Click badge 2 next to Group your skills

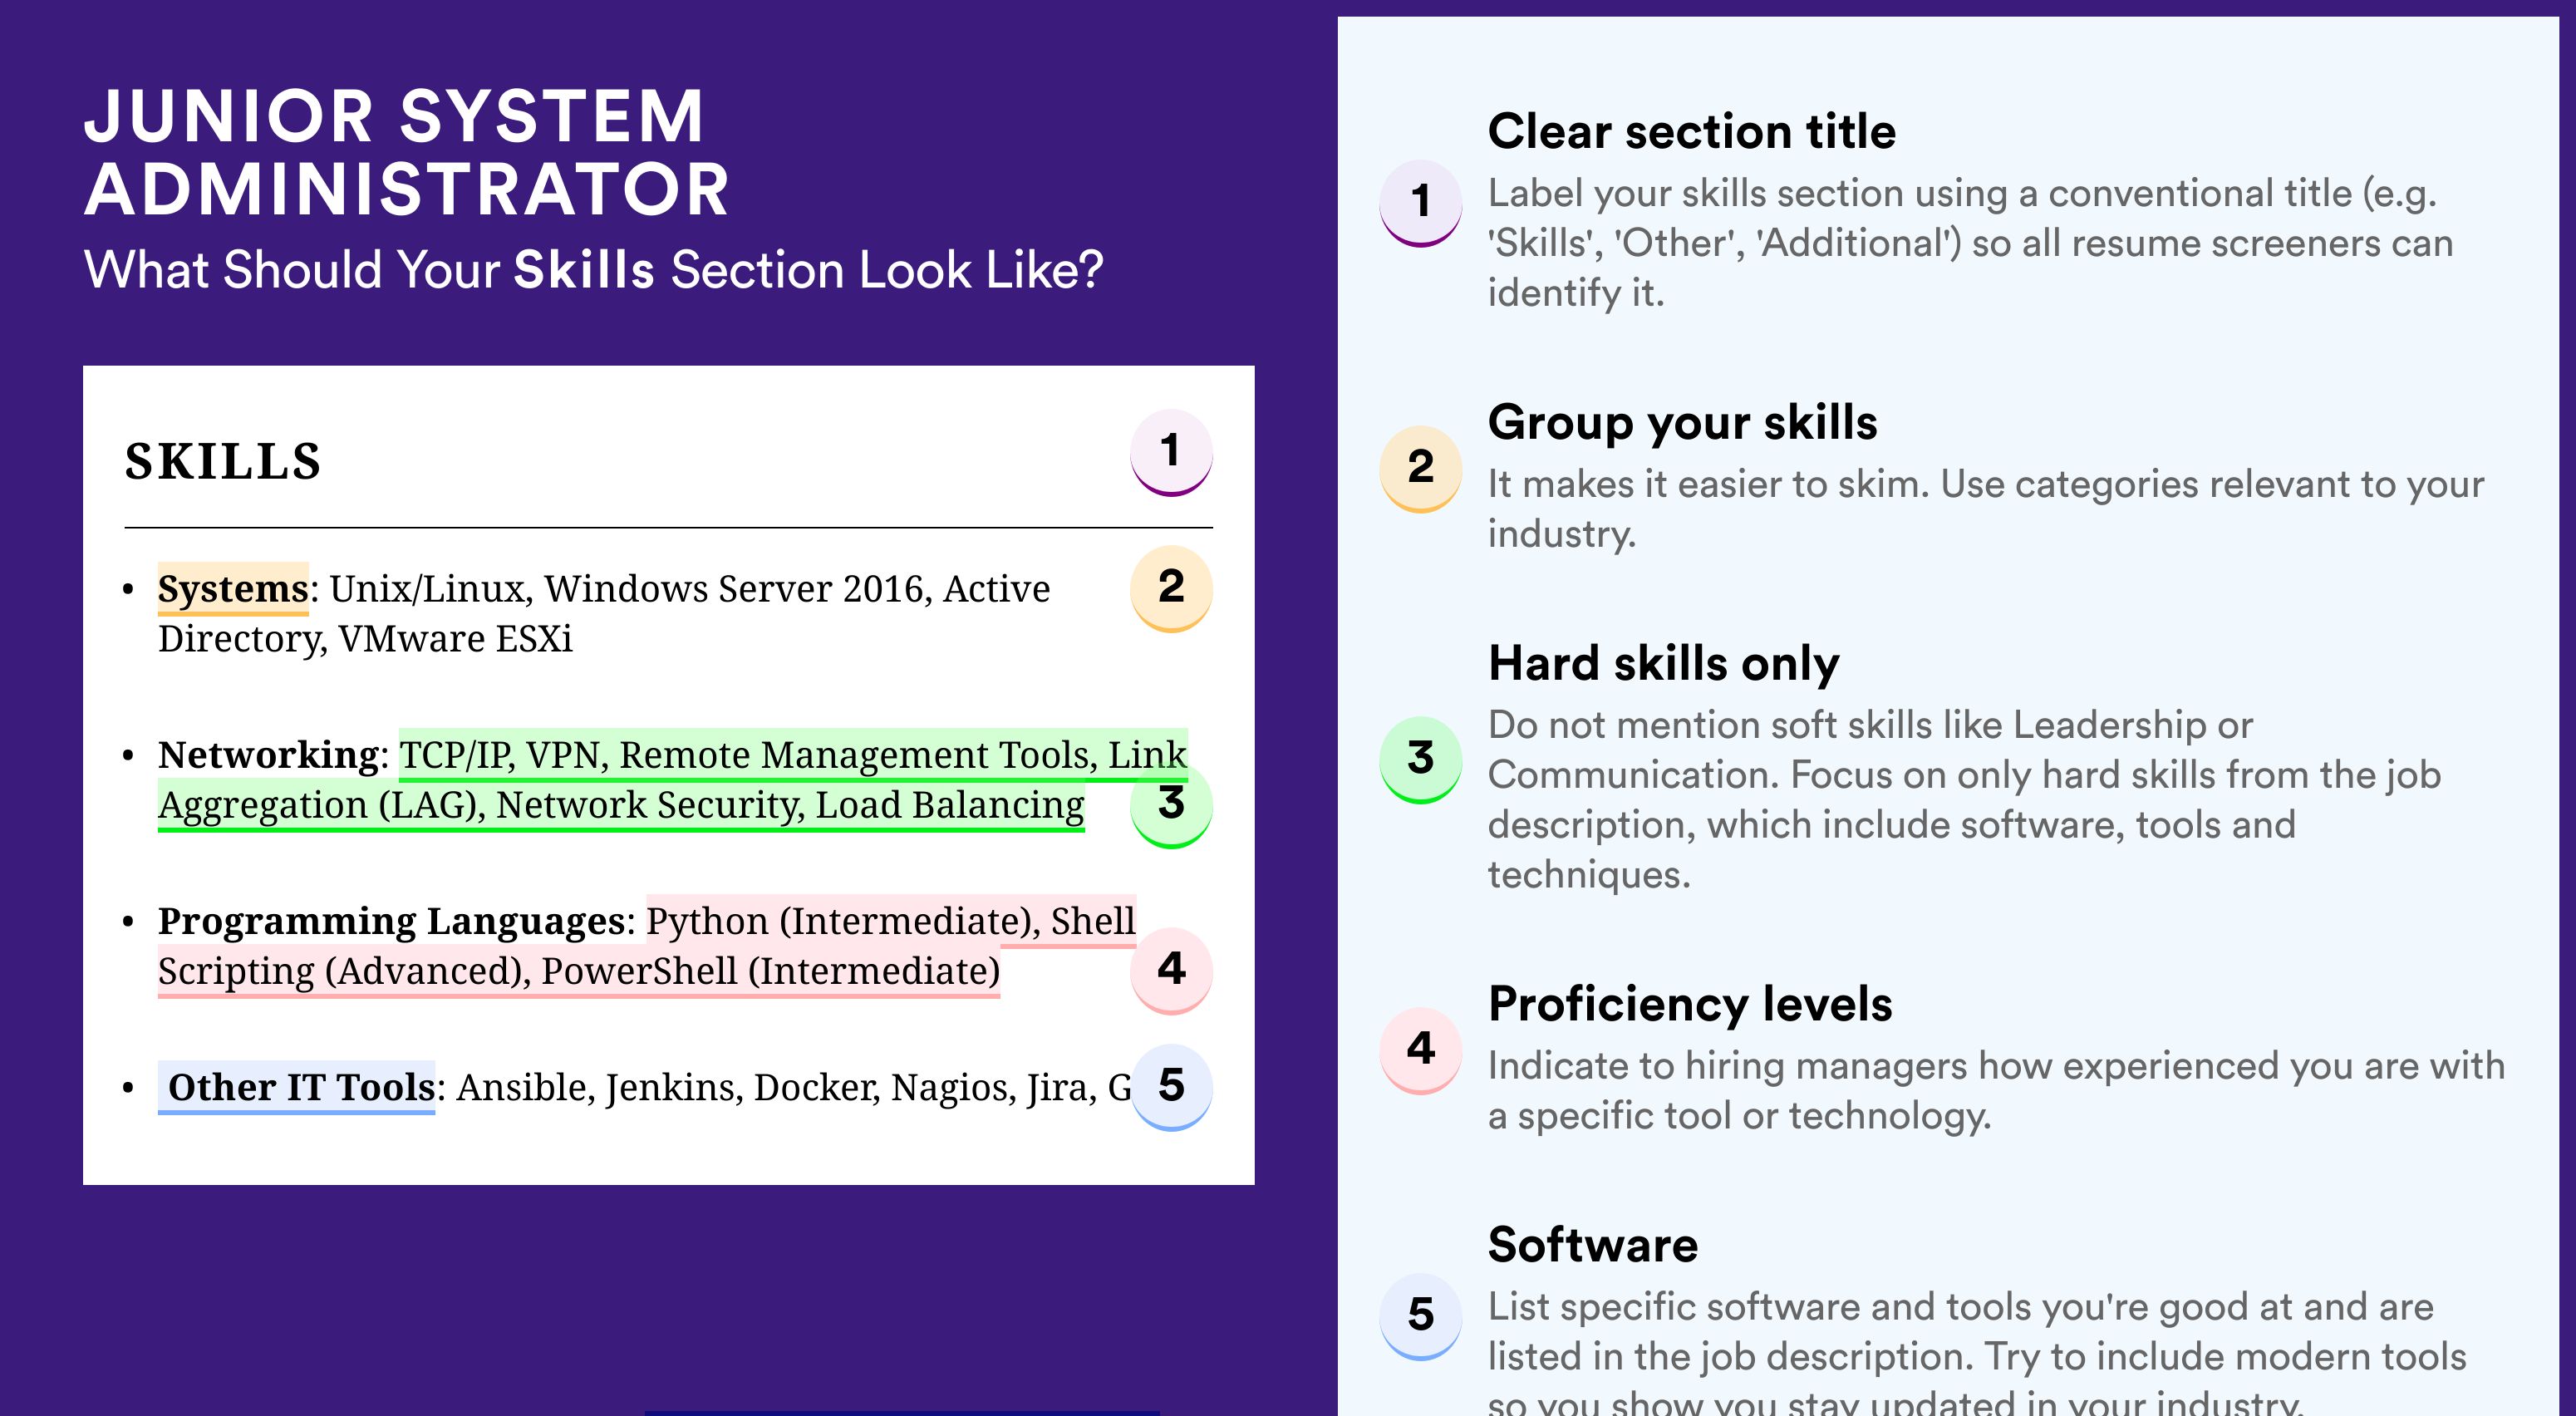pyautogui.click(x=1420, y=469)
